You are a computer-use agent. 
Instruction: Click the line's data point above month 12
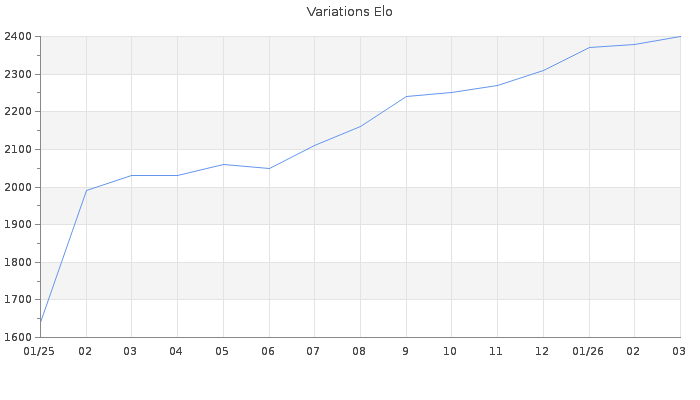pos(543,70)
